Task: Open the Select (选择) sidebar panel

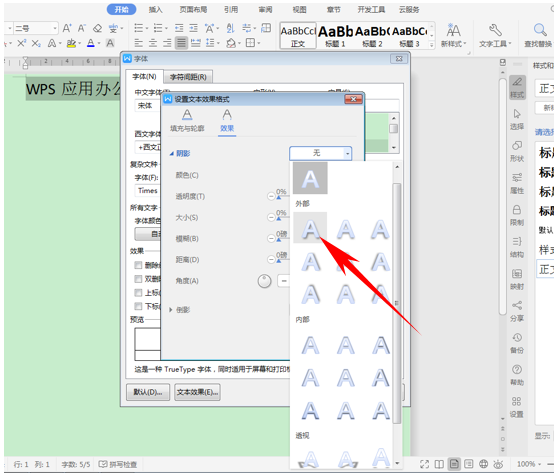Action: tap(517, 119)
